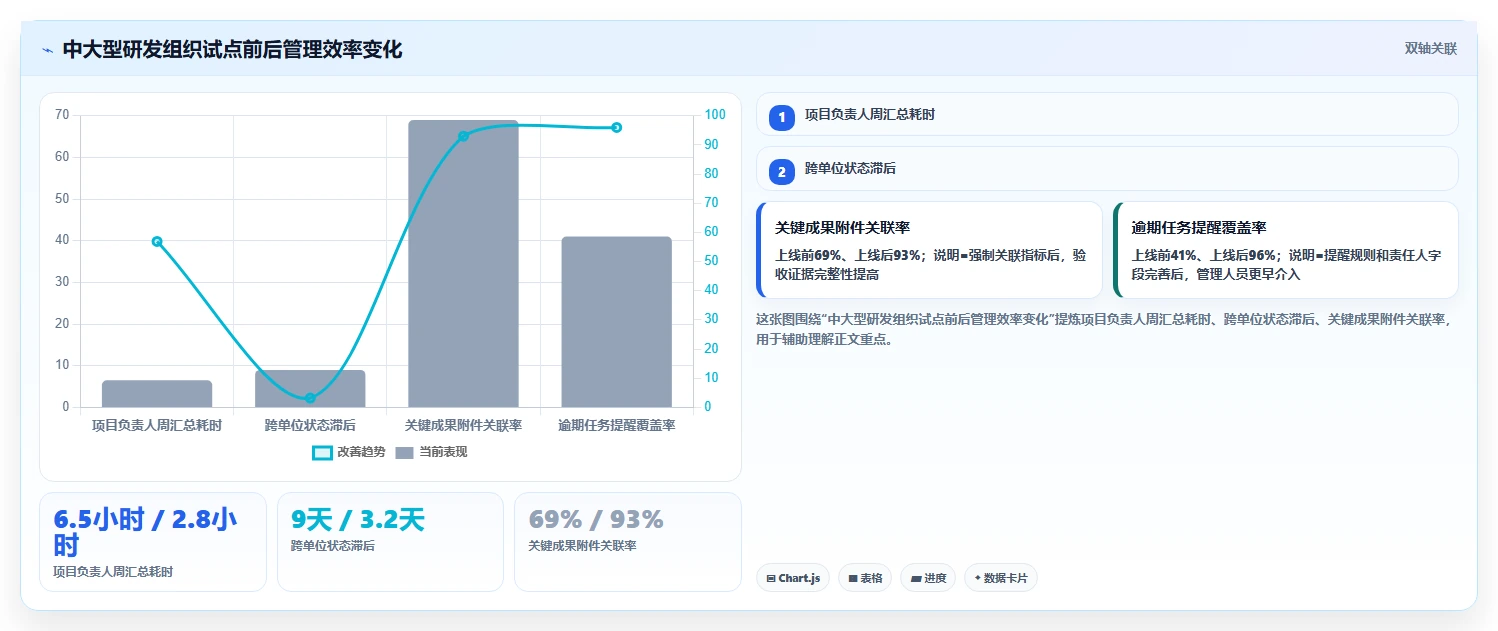1498x631 pixels.
Task: Click the 9天 / 3.2天 stat card
Action: coord(390,542)
